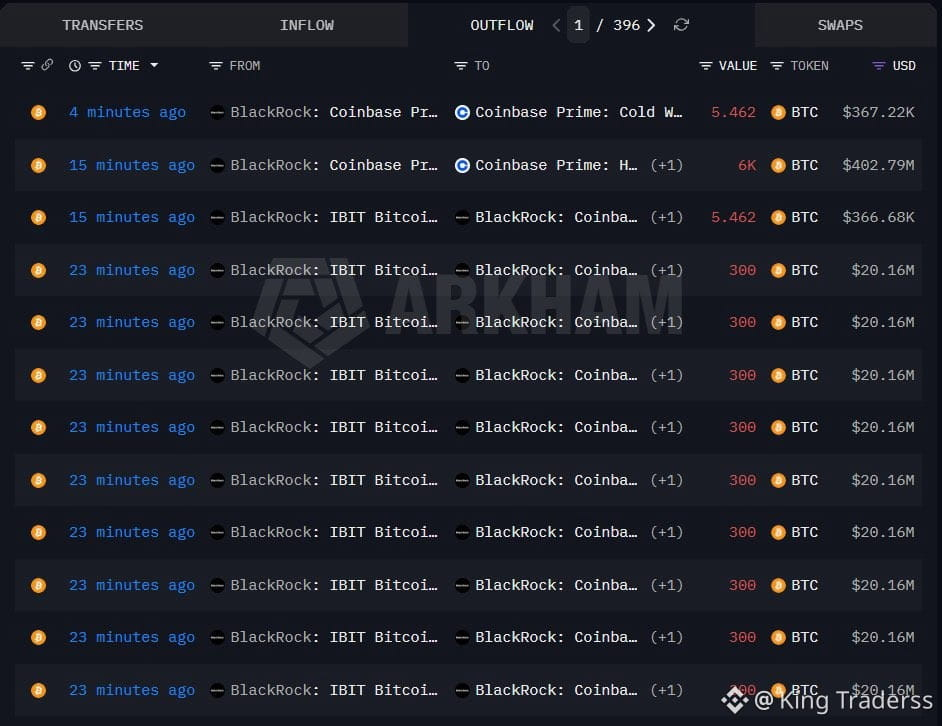
Task: Click BTC token icon in $366.68K row
Action: tap(778, 217)
